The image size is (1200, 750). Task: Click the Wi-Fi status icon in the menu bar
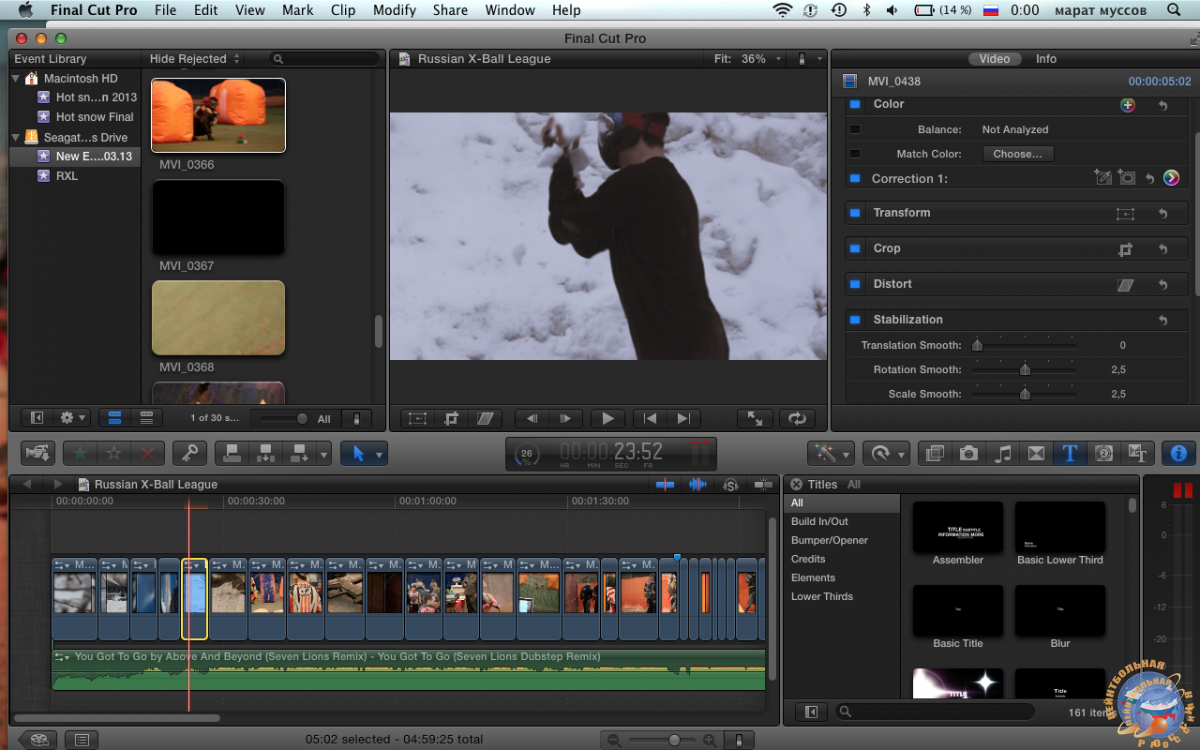point(782,10)
